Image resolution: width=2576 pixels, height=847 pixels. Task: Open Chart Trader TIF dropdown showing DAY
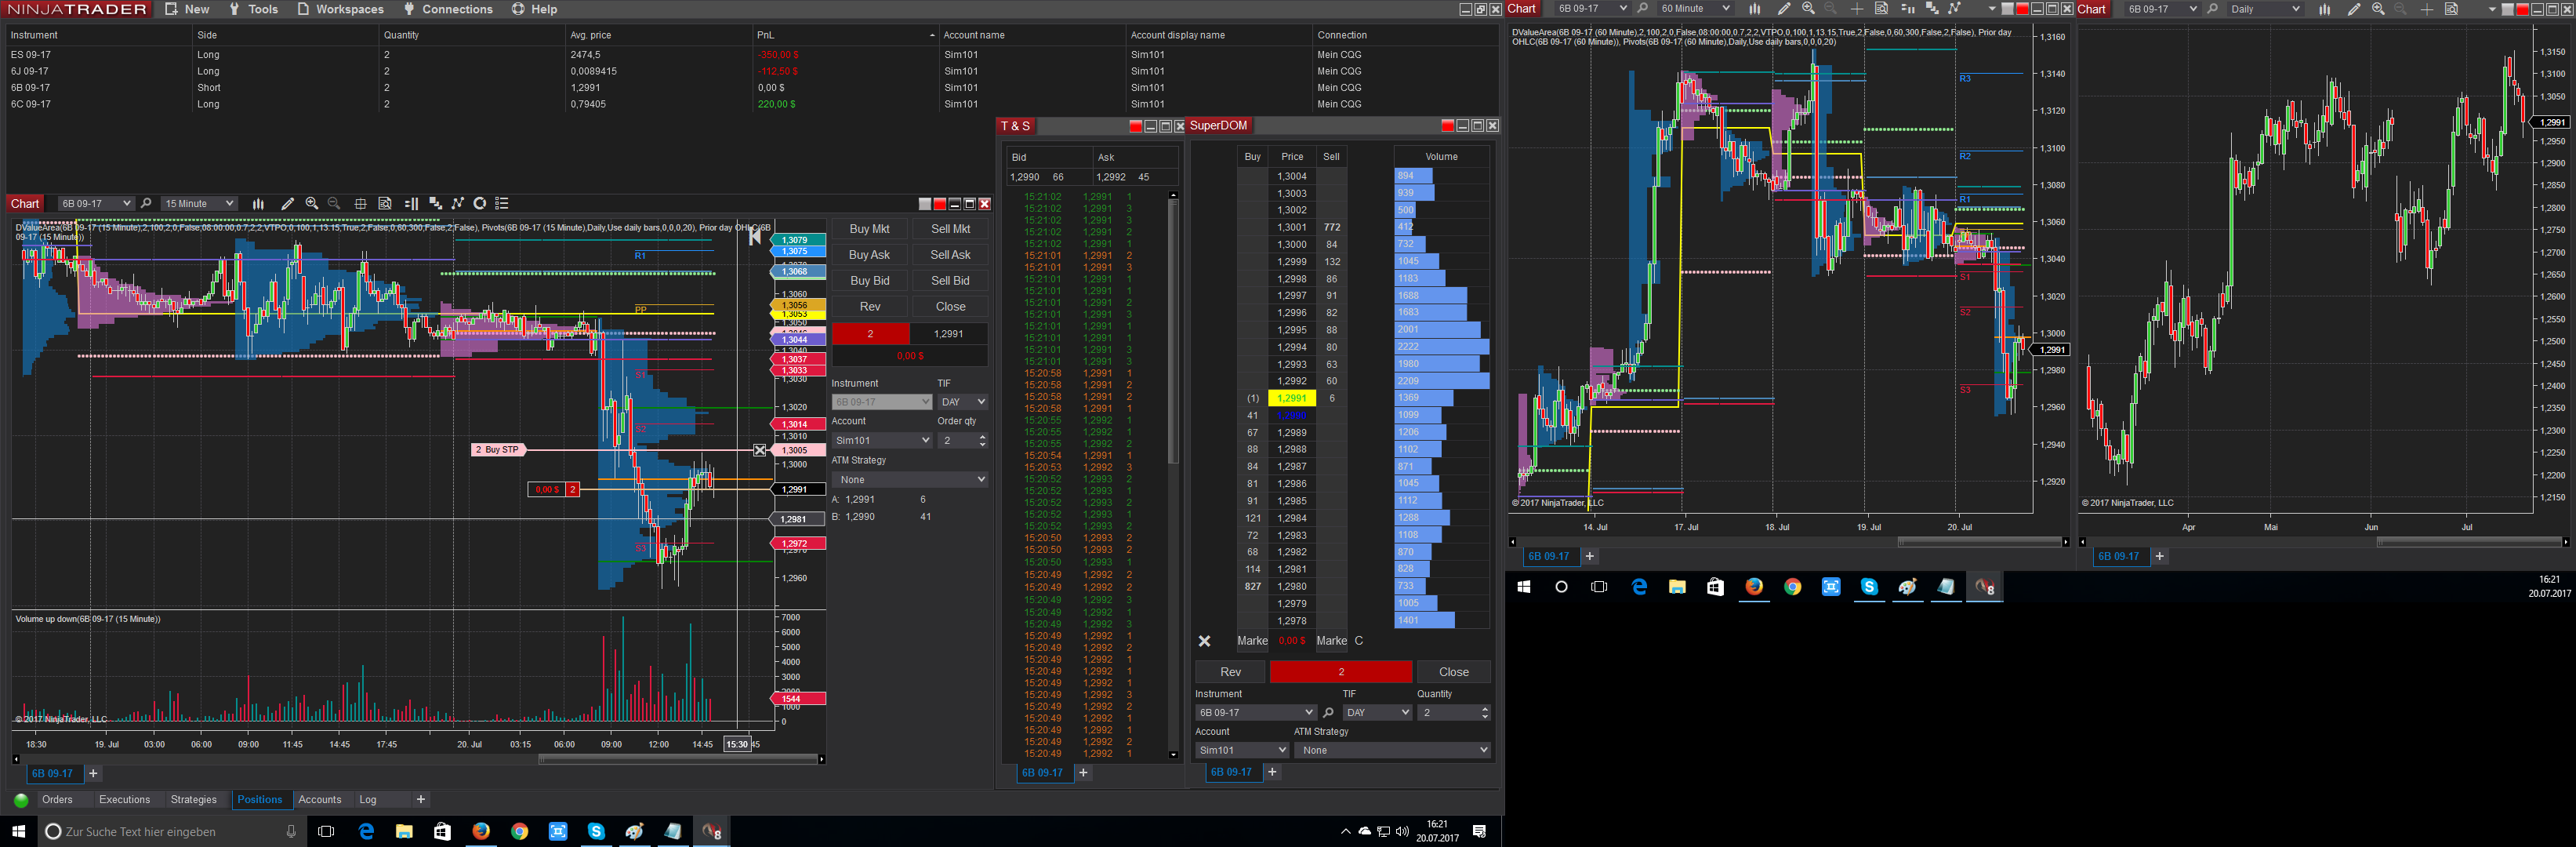click(963, 402)
